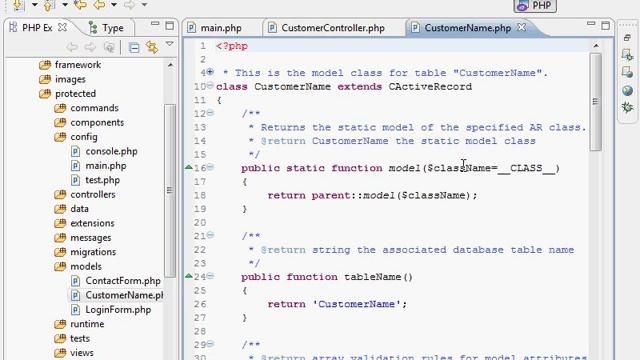Navigate back with the main toolbar arrow

point(99,5)
